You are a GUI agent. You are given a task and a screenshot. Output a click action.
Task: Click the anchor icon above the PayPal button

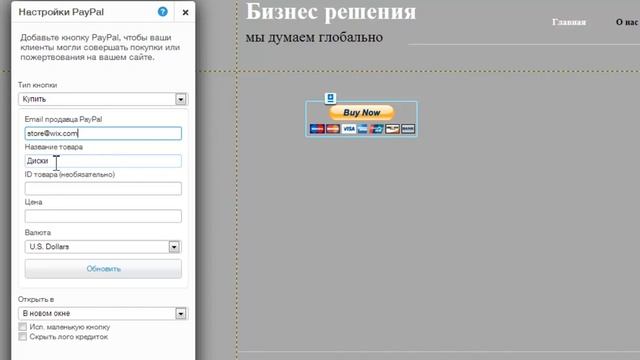(x=330, y=98)
